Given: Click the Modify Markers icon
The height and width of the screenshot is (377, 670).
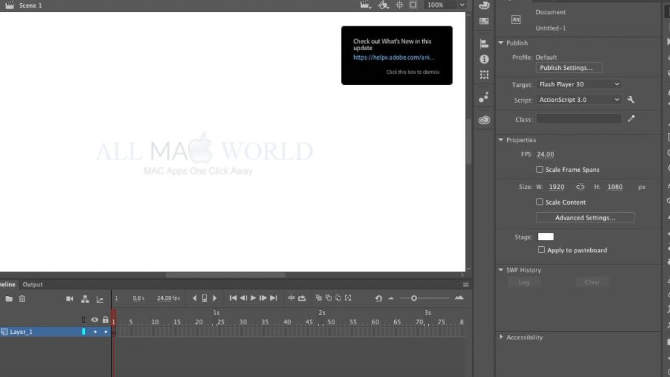Looking at the screenshot, I should pos(348,298).
